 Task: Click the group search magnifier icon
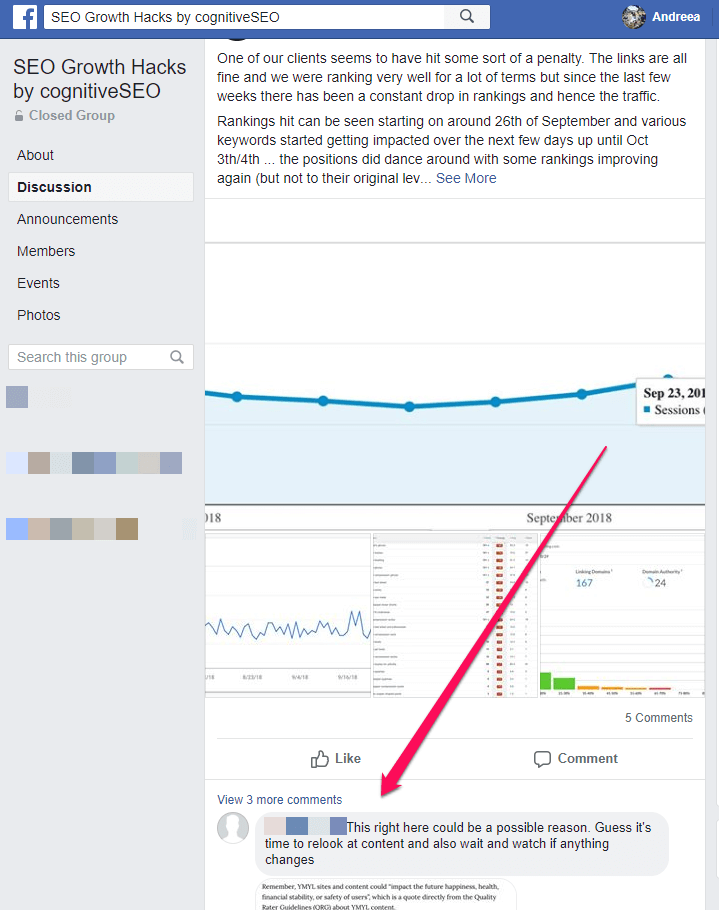pos(177,357)
